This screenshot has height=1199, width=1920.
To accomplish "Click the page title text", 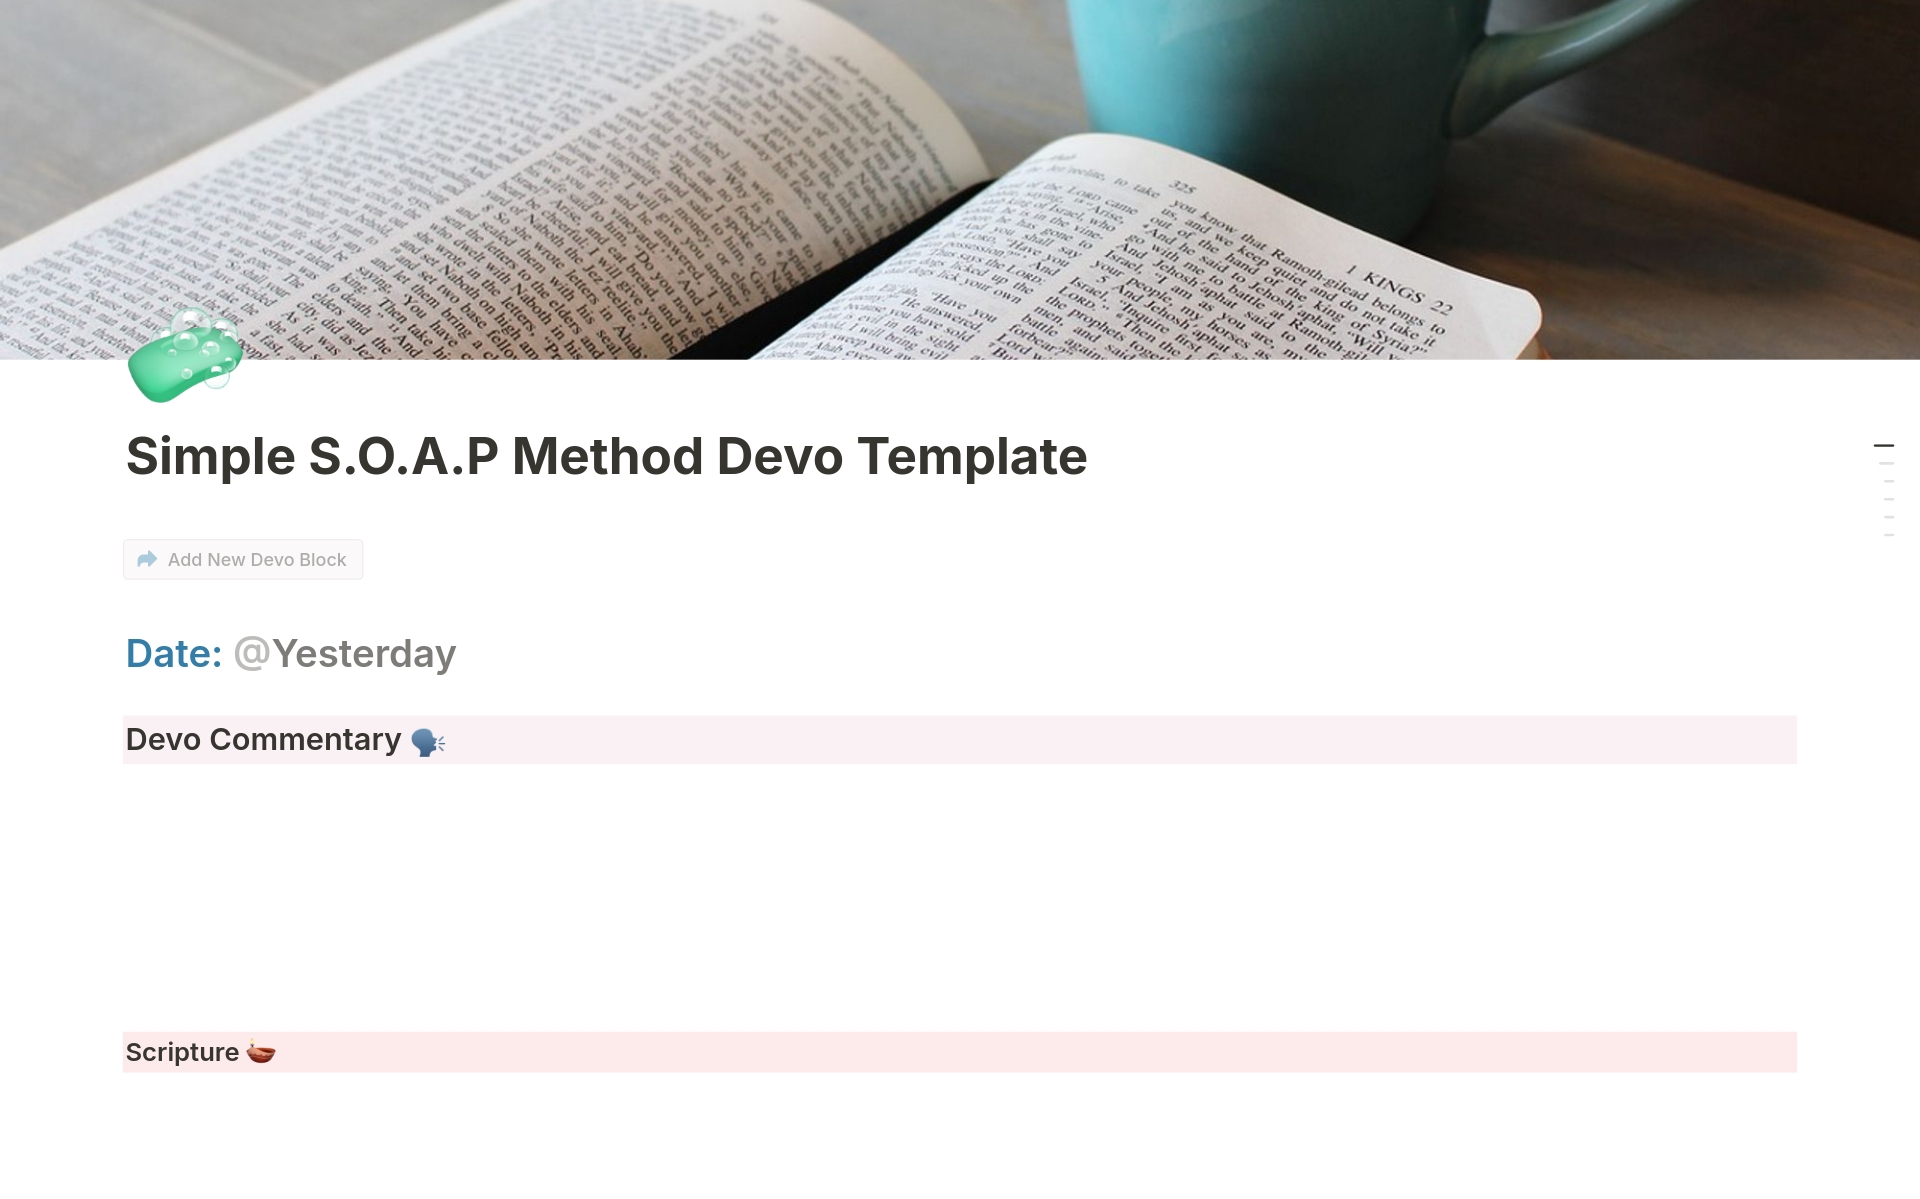I will pos(606,456).
